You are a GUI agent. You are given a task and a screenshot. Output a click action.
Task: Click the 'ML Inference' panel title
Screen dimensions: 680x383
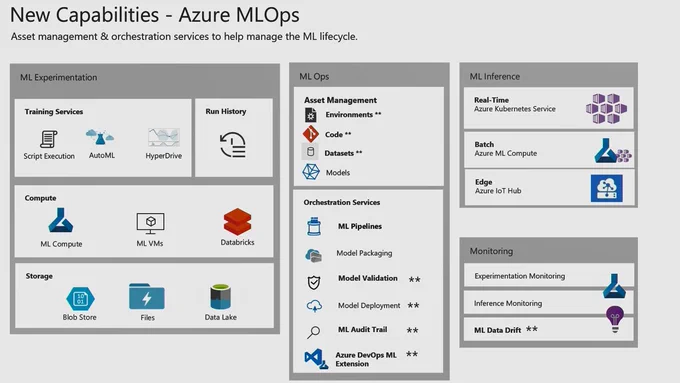coord(495,77)
